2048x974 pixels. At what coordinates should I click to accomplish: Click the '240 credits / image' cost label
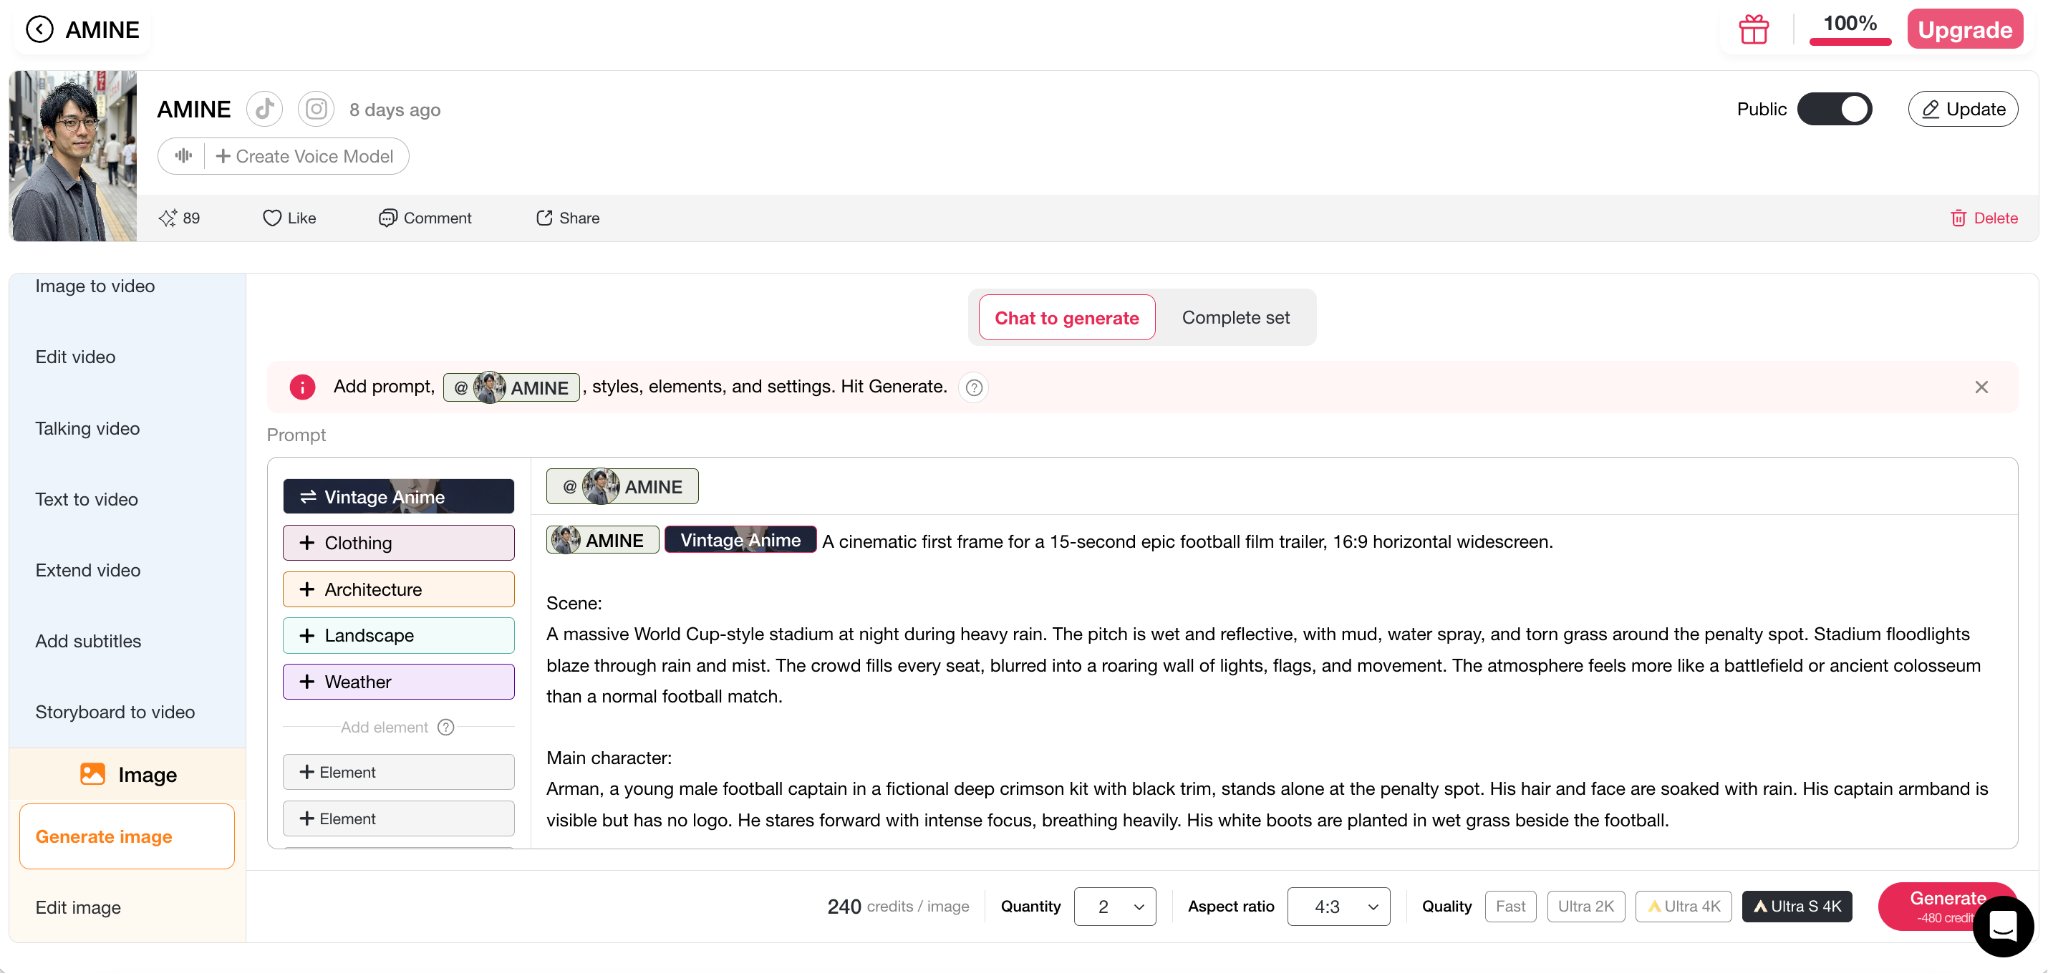pos(898,906)
